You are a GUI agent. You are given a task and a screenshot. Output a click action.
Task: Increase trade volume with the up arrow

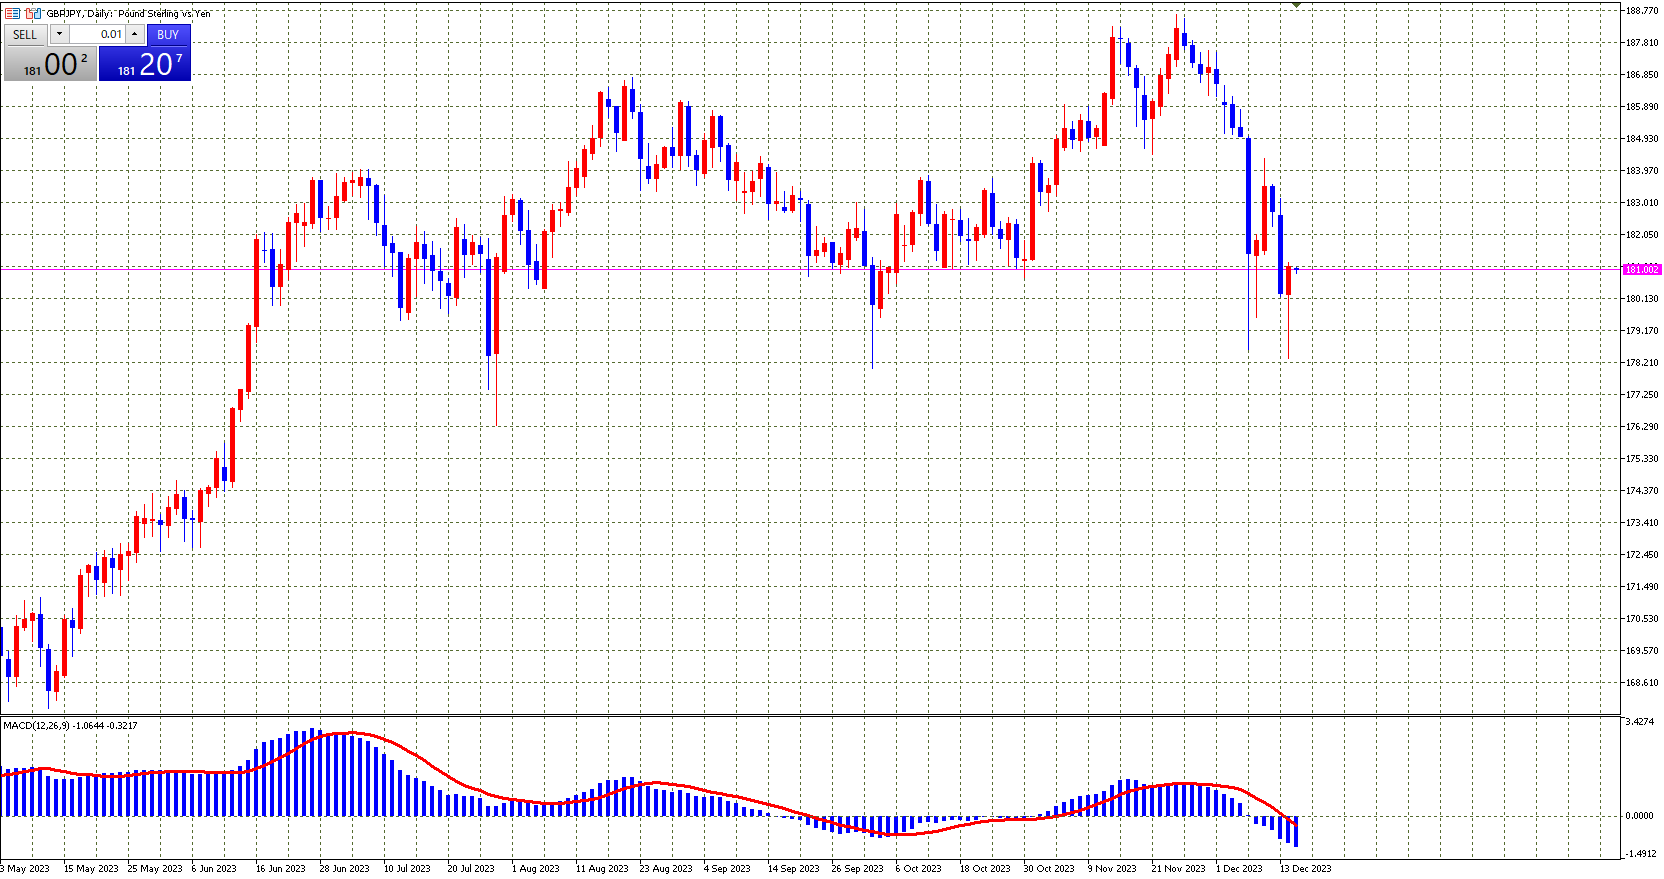135,34
